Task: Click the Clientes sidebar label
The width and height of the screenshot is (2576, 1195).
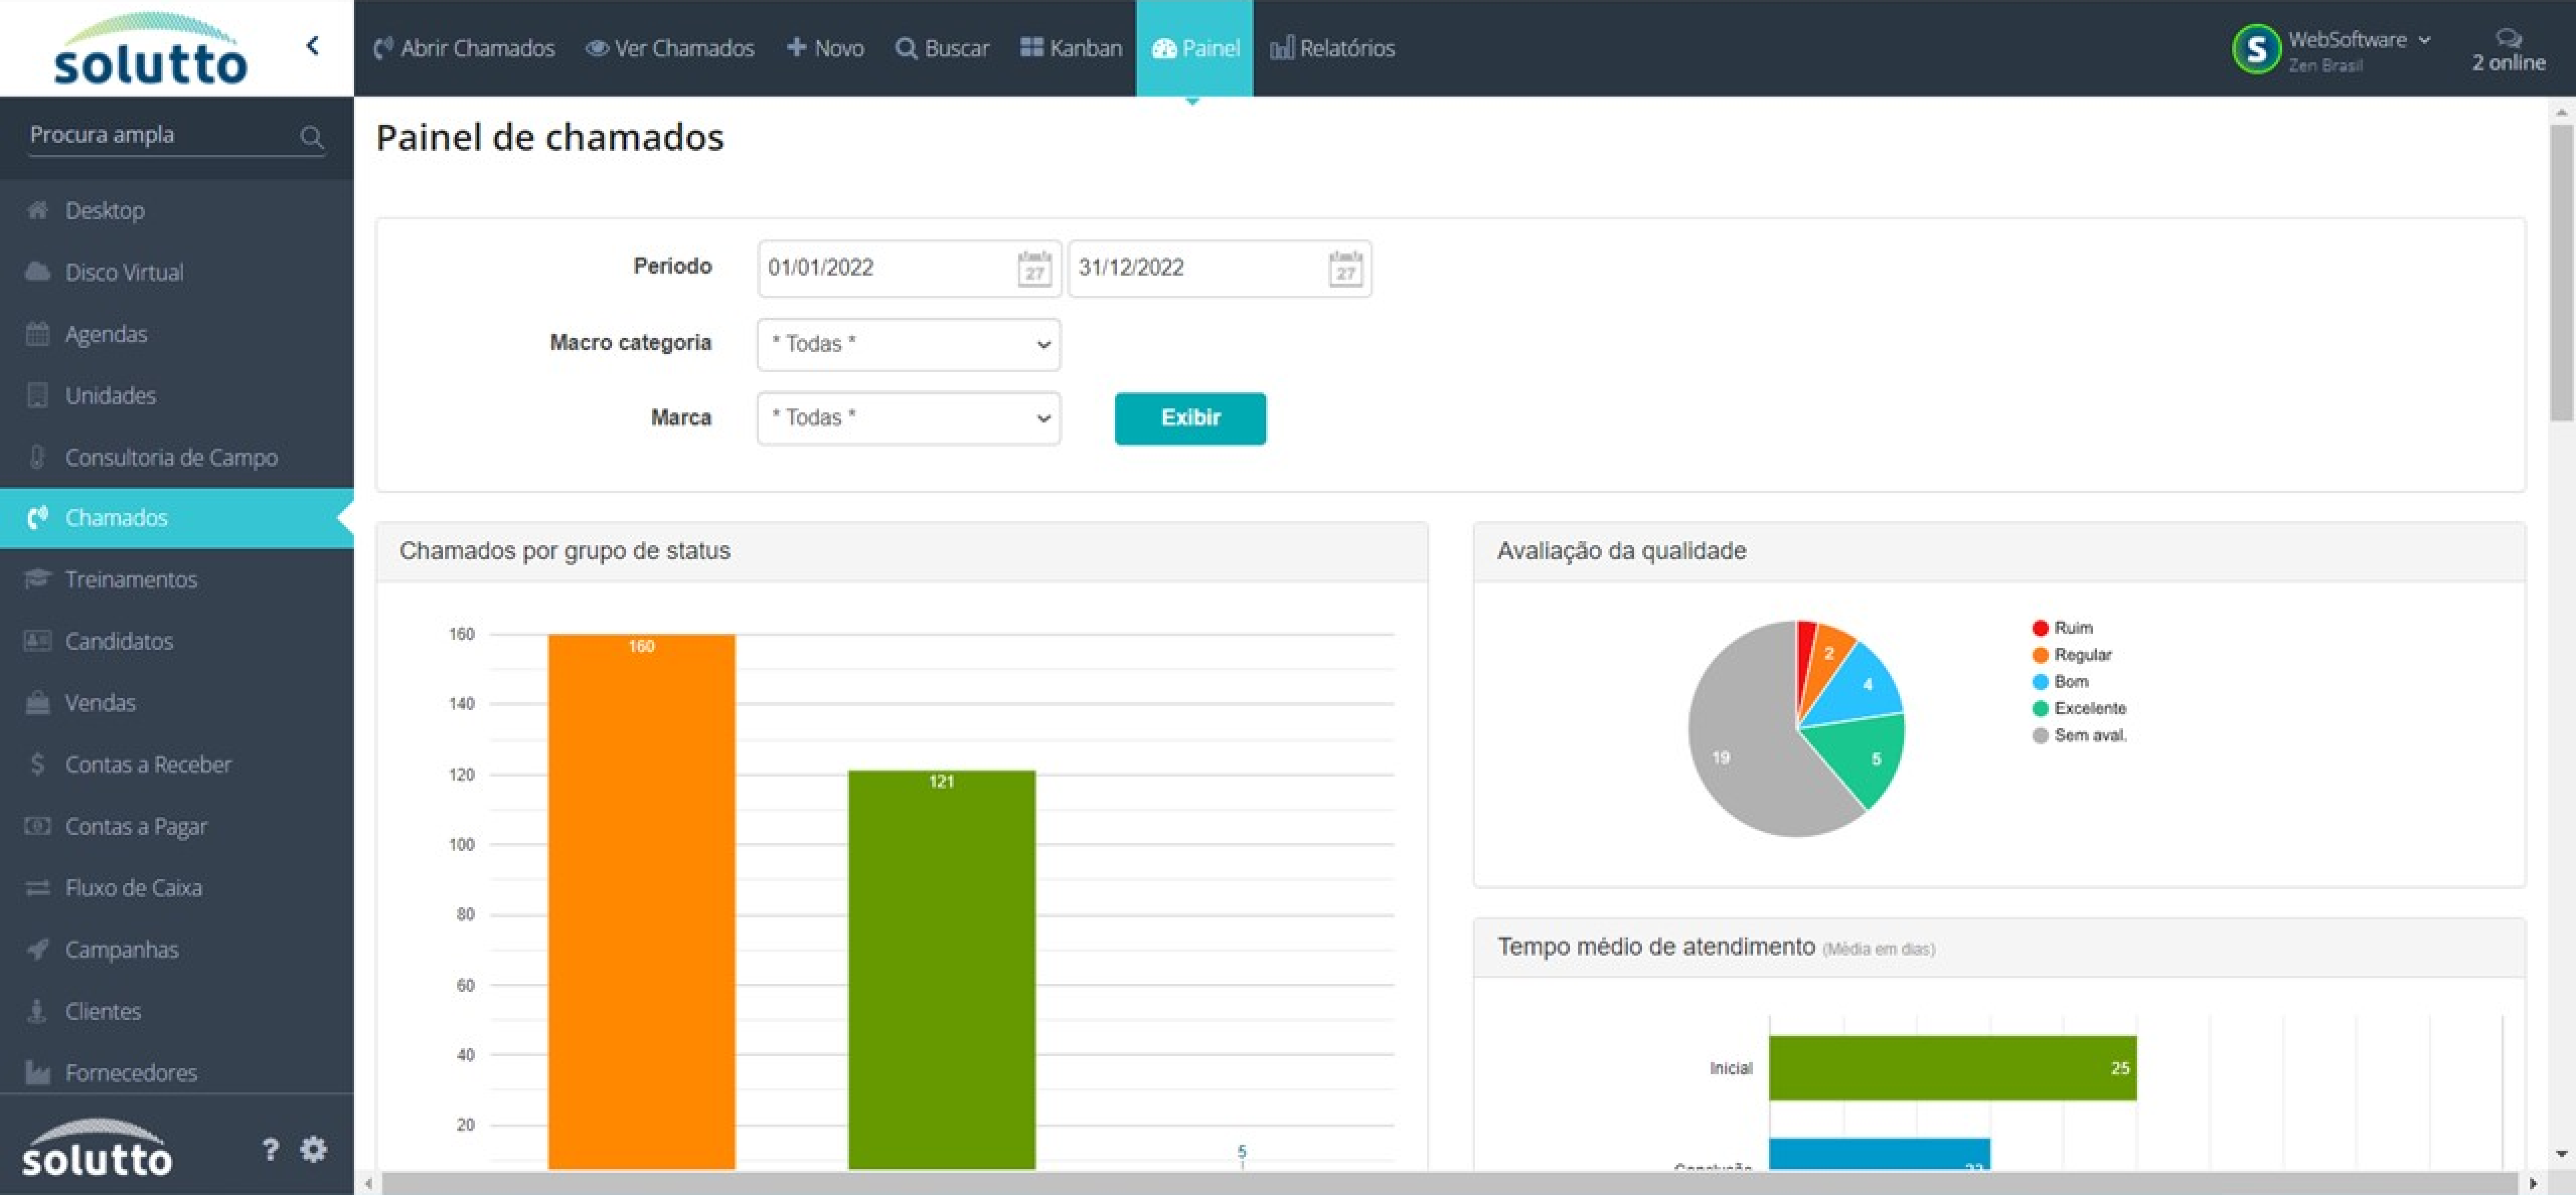Action: point(103,1011)
